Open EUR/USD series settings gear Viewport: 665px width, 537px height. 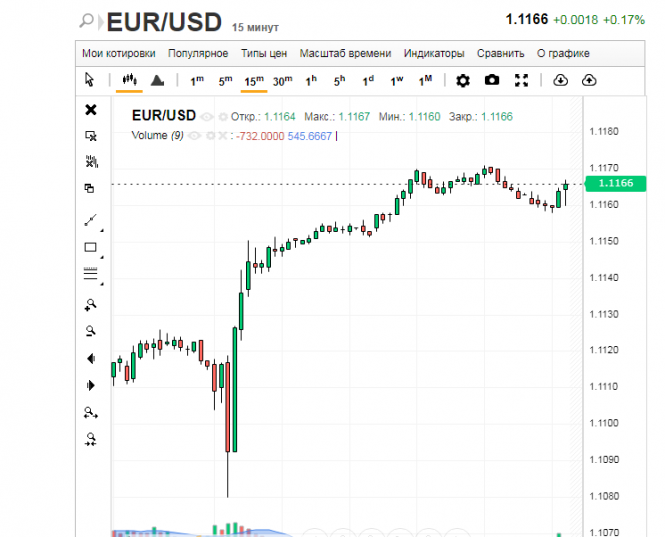[x=223, y=117]
